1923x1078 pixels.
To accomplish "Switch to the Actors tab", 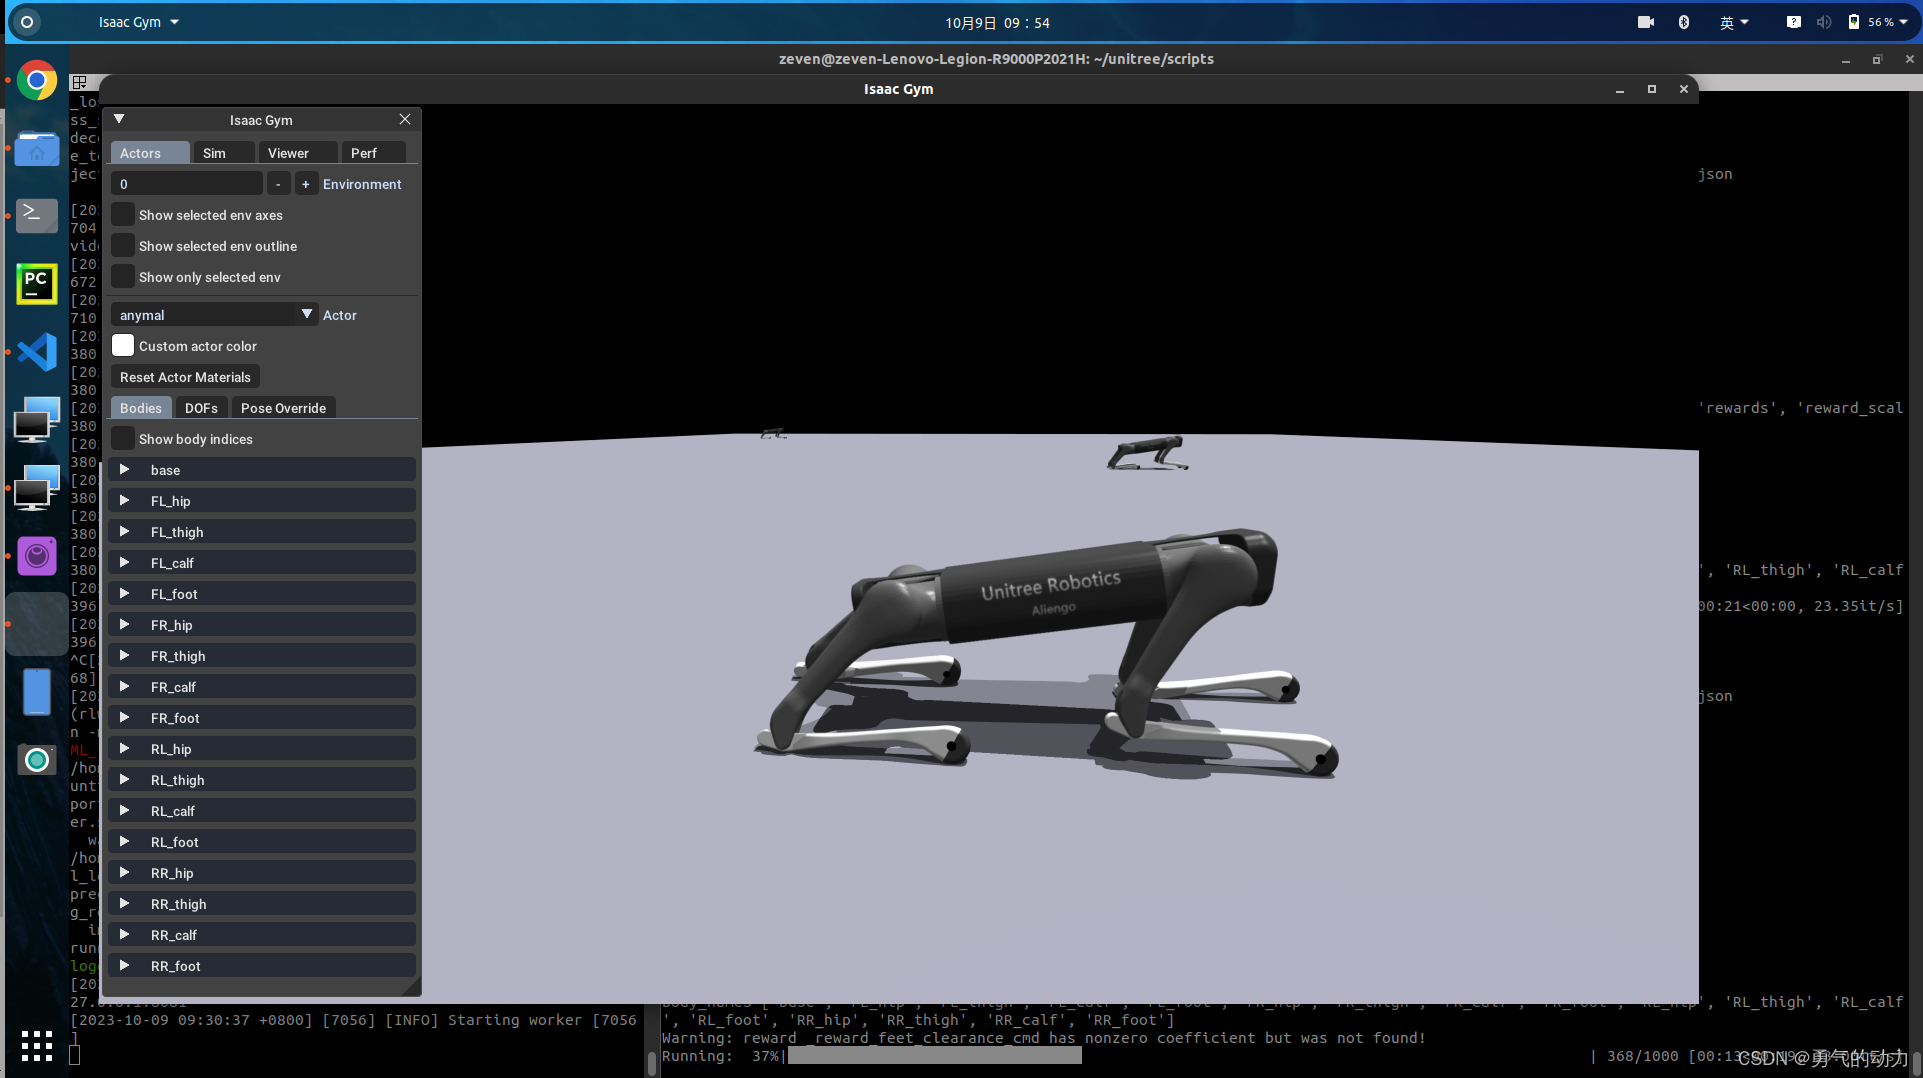I will [x=150, y=153].
